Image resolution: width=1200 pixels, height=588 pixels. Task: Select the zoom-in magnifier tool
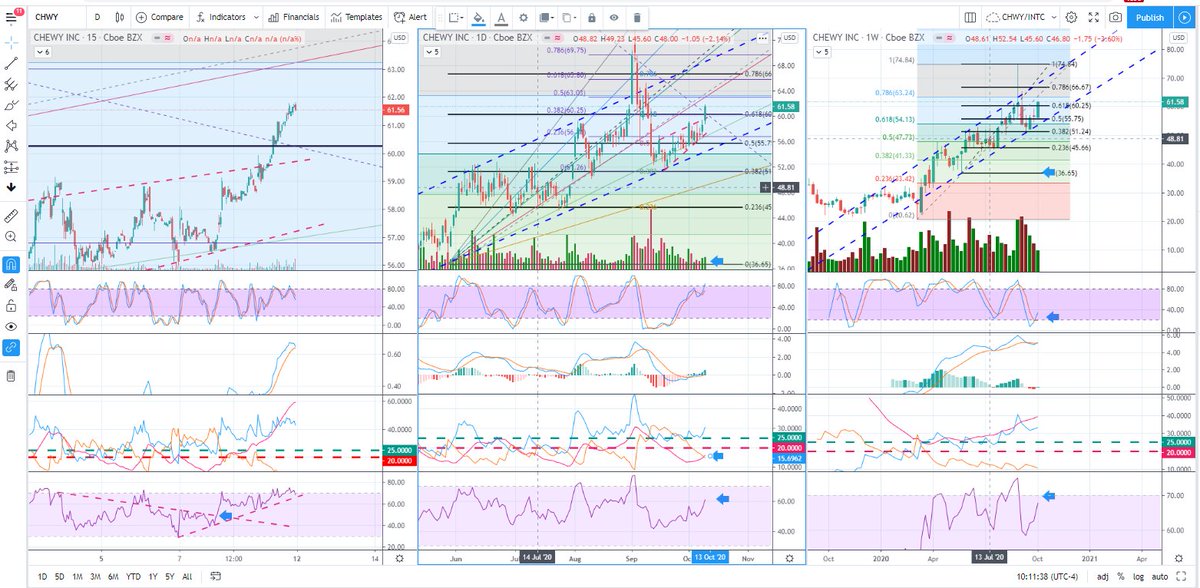[11, 236]
